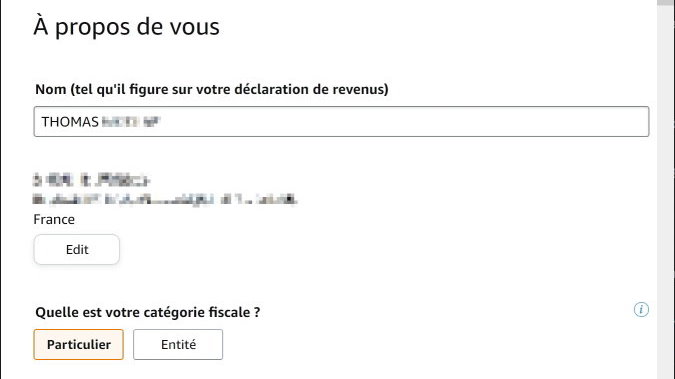Click the Quelle est votre catégorie fiscale label
The image size is (675, 379).
click(x=148, y=312)
